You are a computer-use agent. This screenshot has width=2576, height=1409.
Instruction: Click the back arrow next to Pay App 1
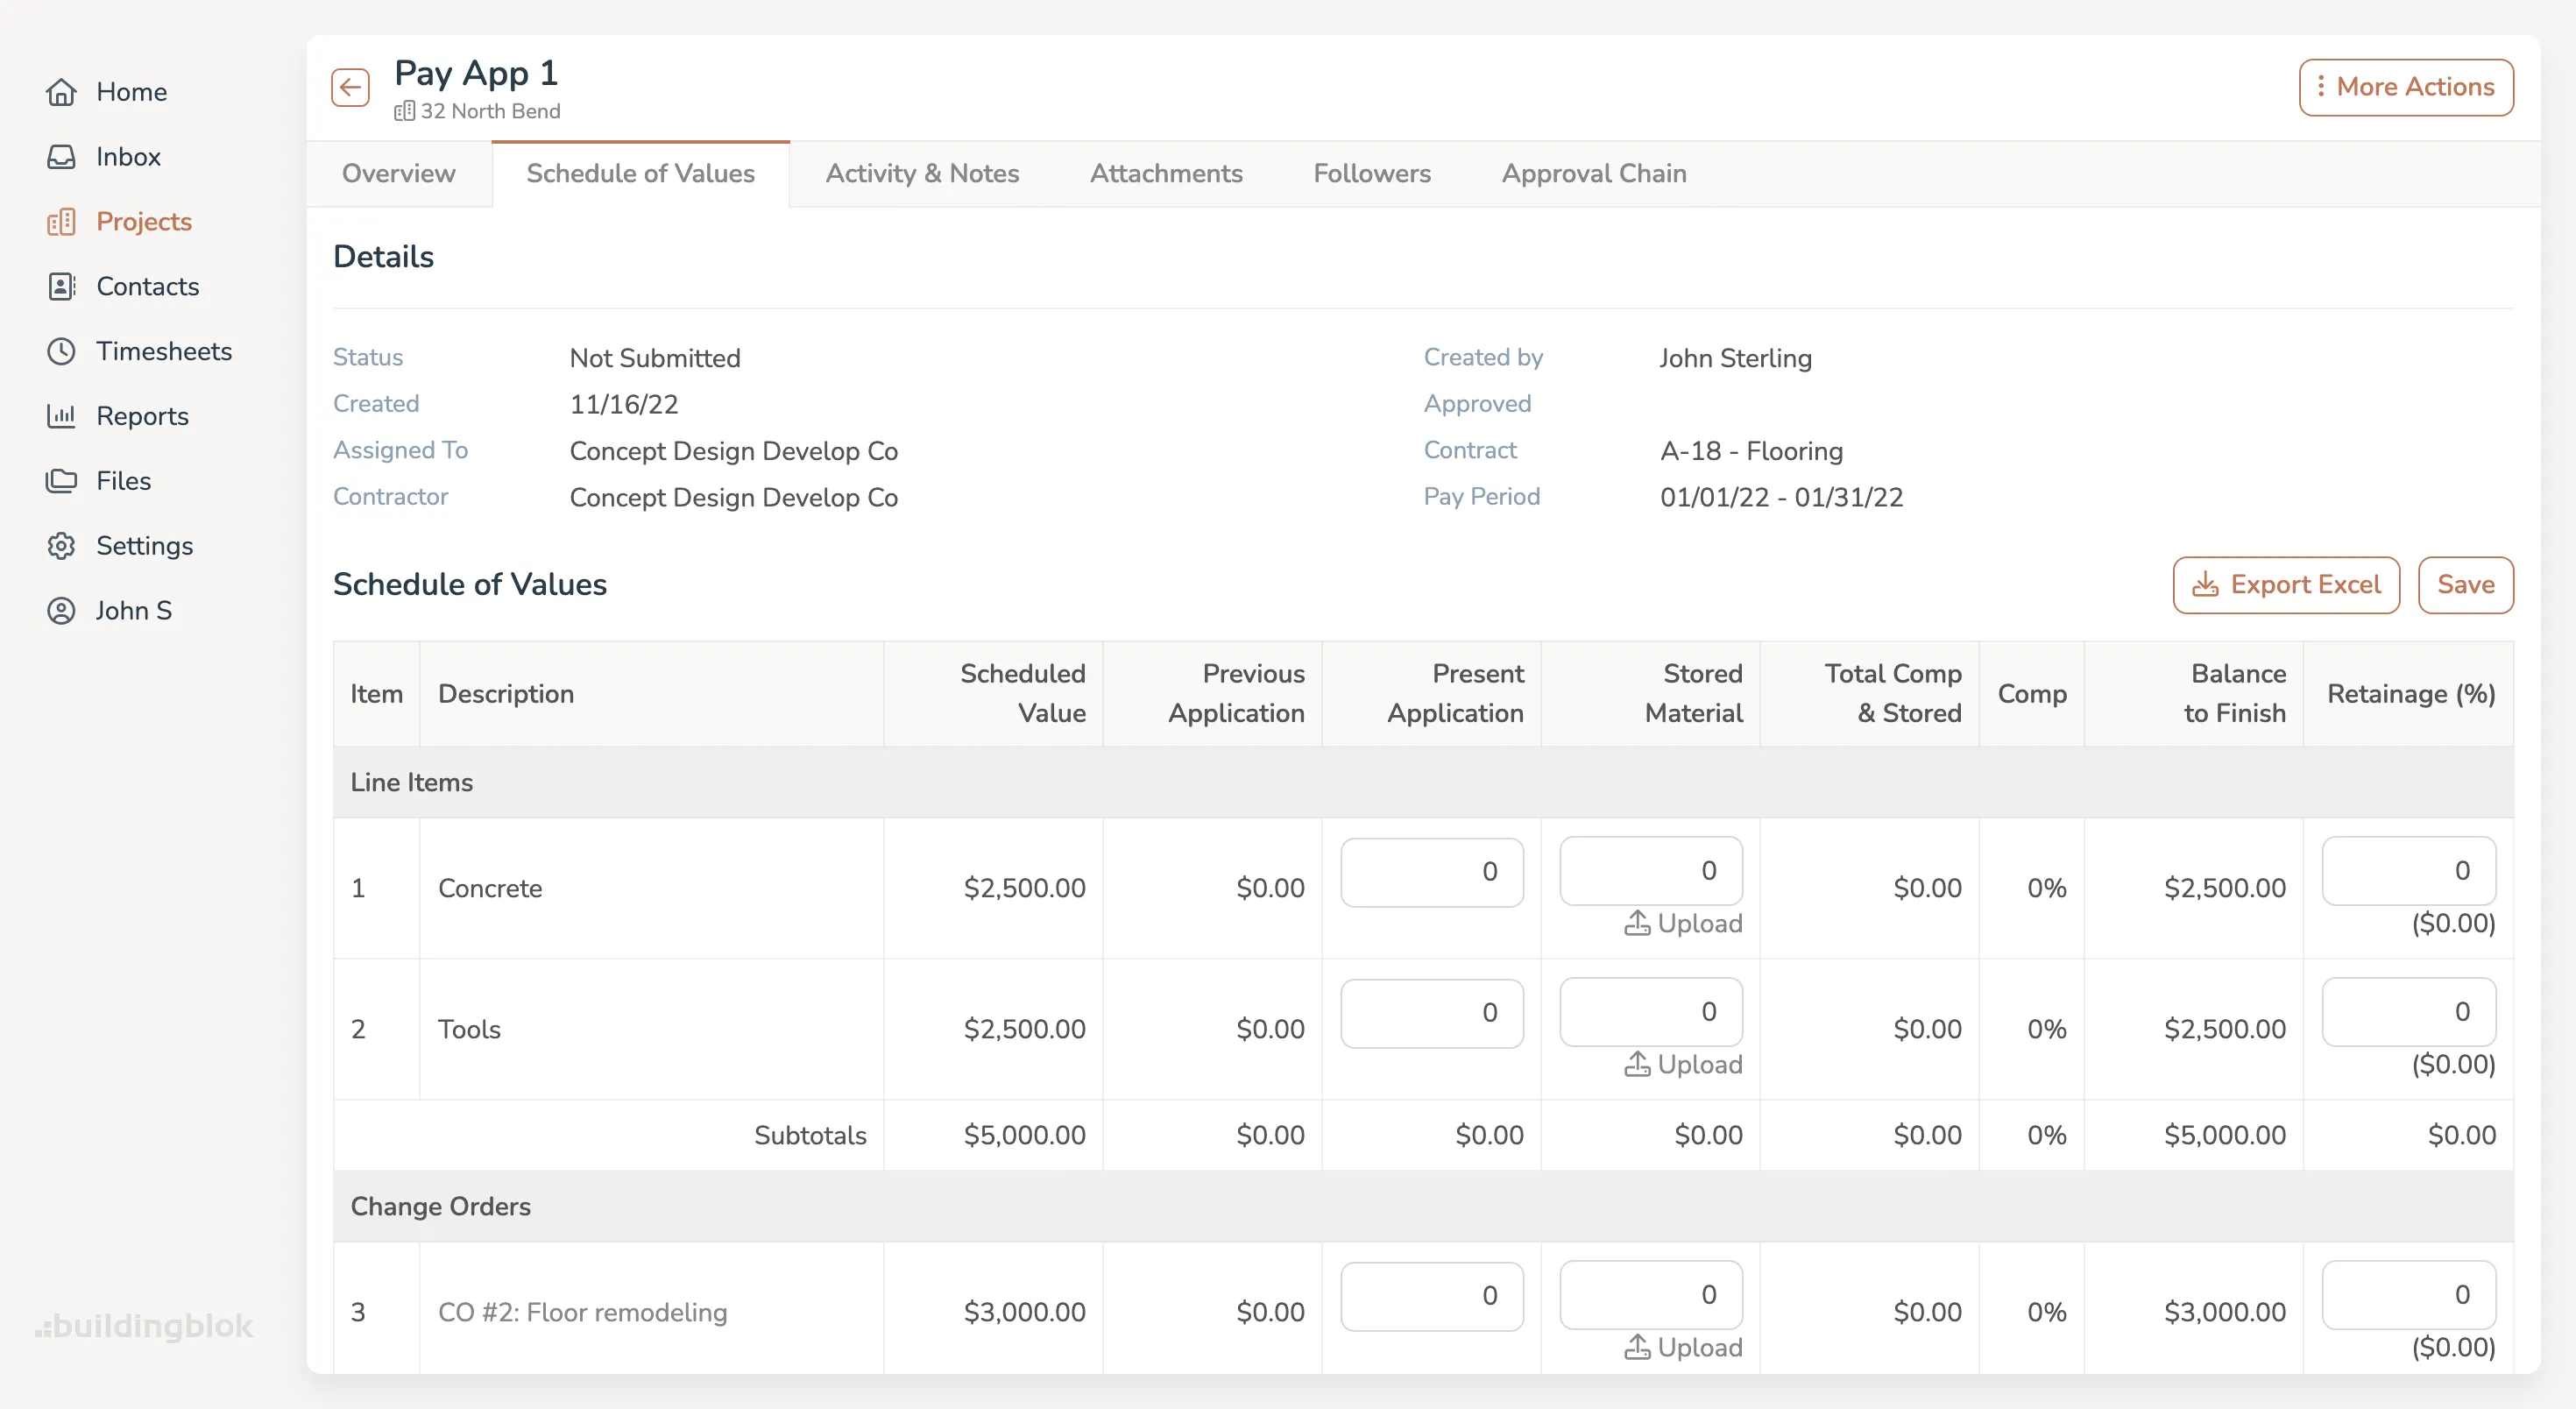[349, 87]
